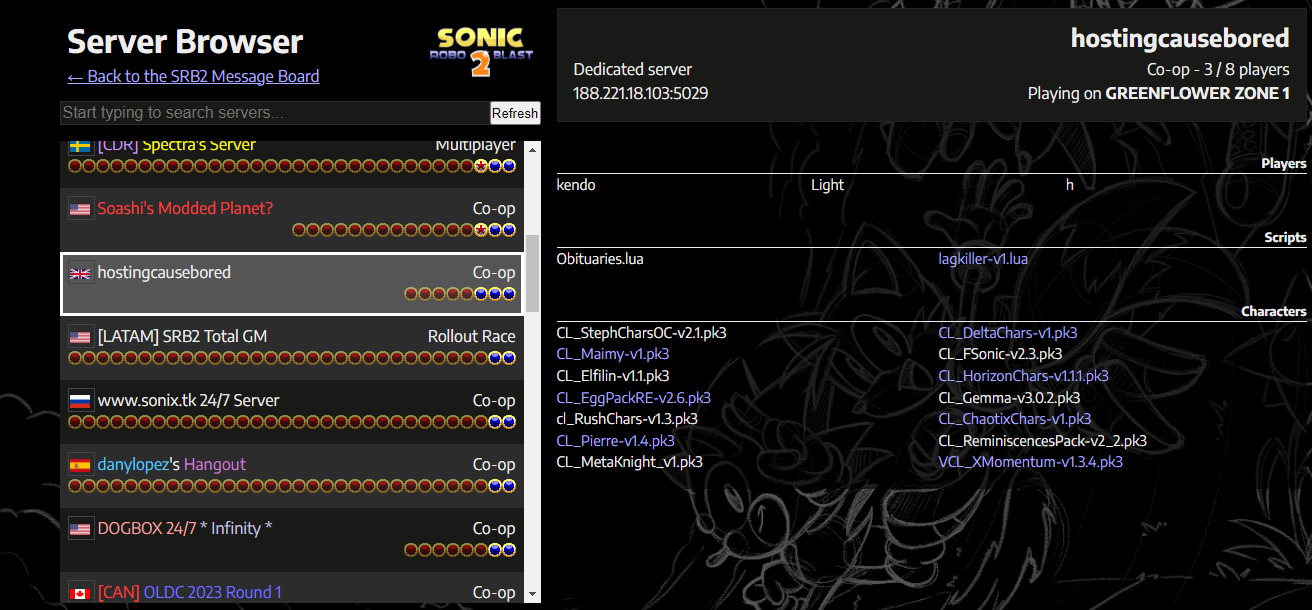The image size is (1312, 610).
Task: Click CL_Elfilin-v1.1.pk3 file name
Action: 613,376
